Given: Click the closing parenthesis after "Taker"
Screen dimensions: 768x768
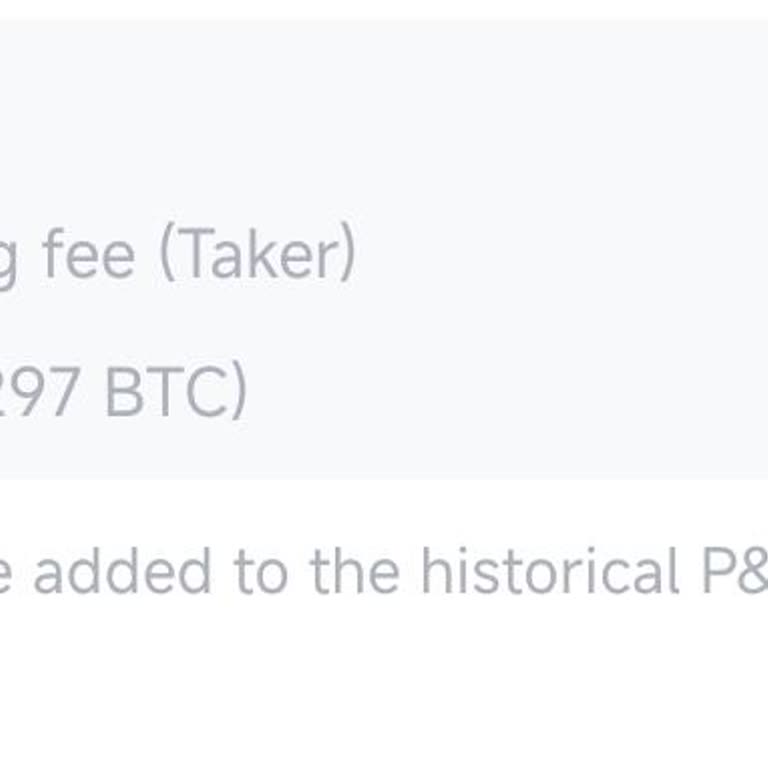Looking at the screenshot, I should point(346,256).
